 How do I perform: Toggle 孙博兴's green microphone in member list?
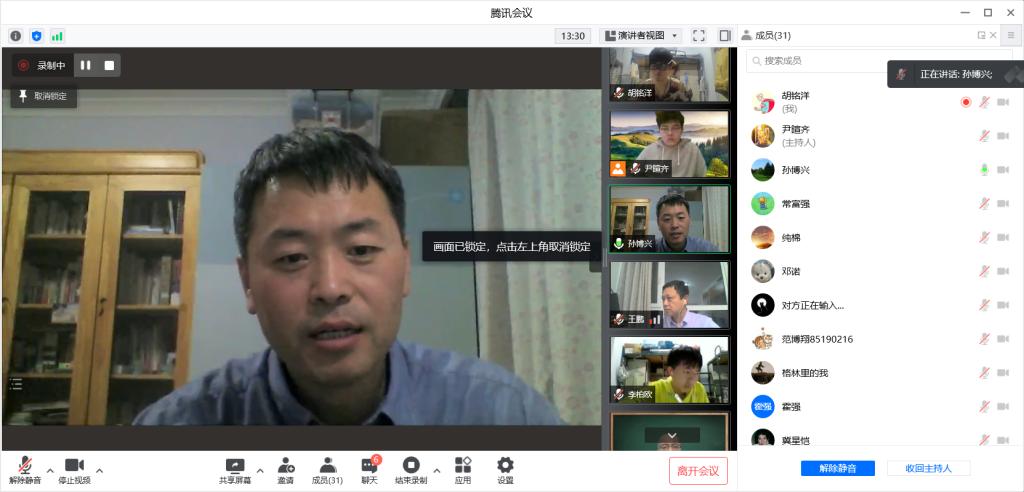984,170
